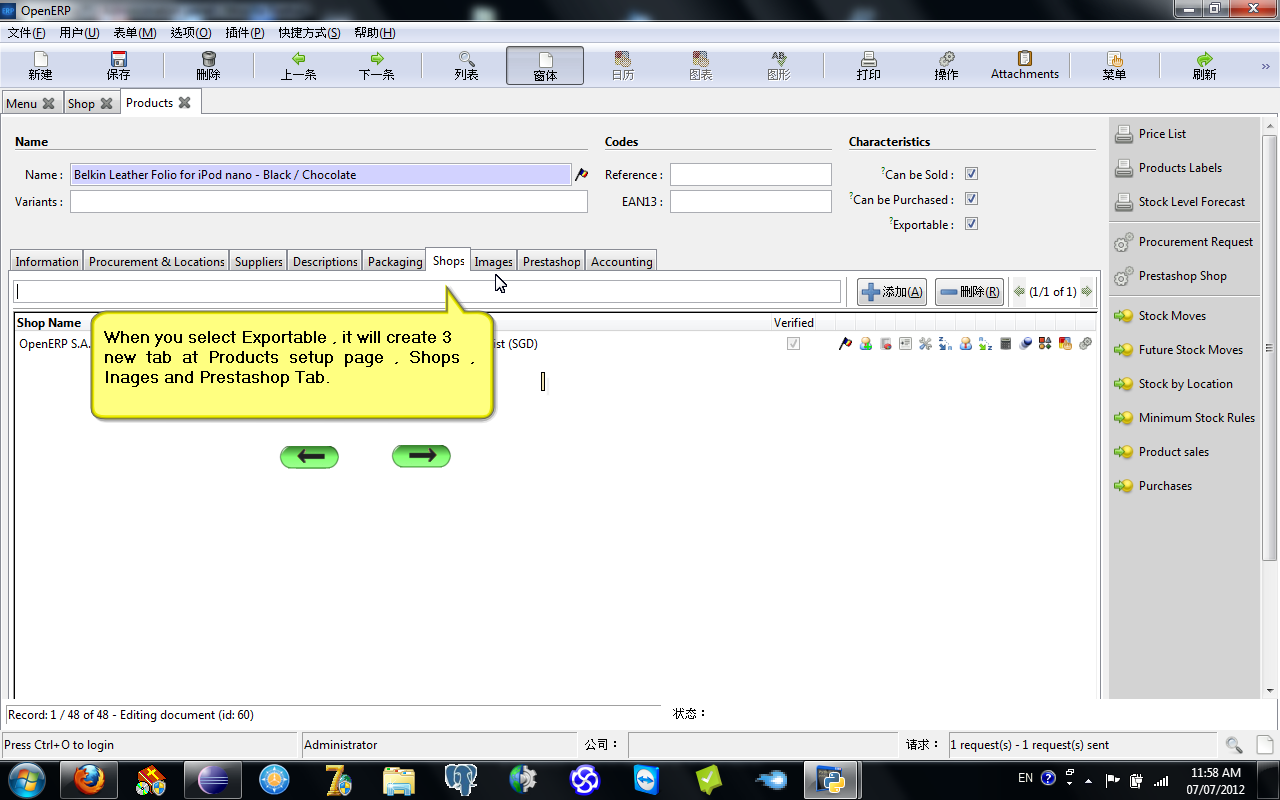Click the 添加(A) add button
The image size is (1280, 800).
point(892,292)
